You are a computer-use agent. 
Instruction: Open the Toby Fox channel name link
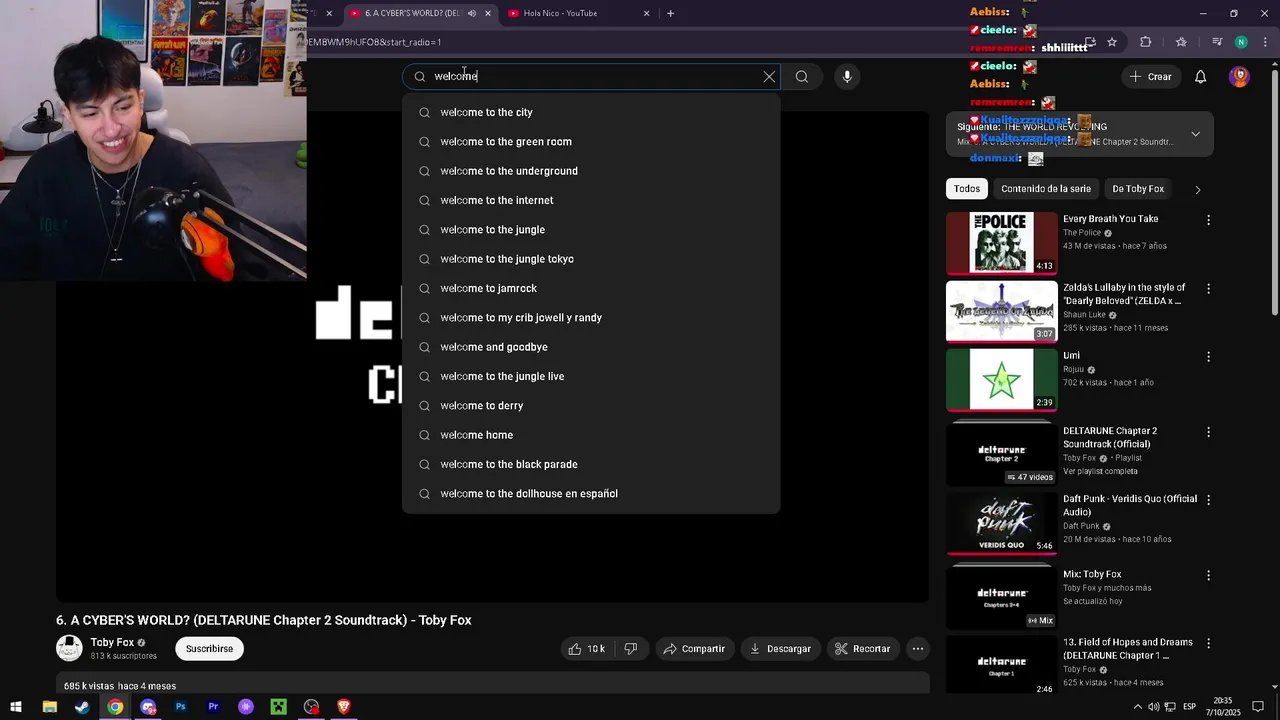coord(112,643)
